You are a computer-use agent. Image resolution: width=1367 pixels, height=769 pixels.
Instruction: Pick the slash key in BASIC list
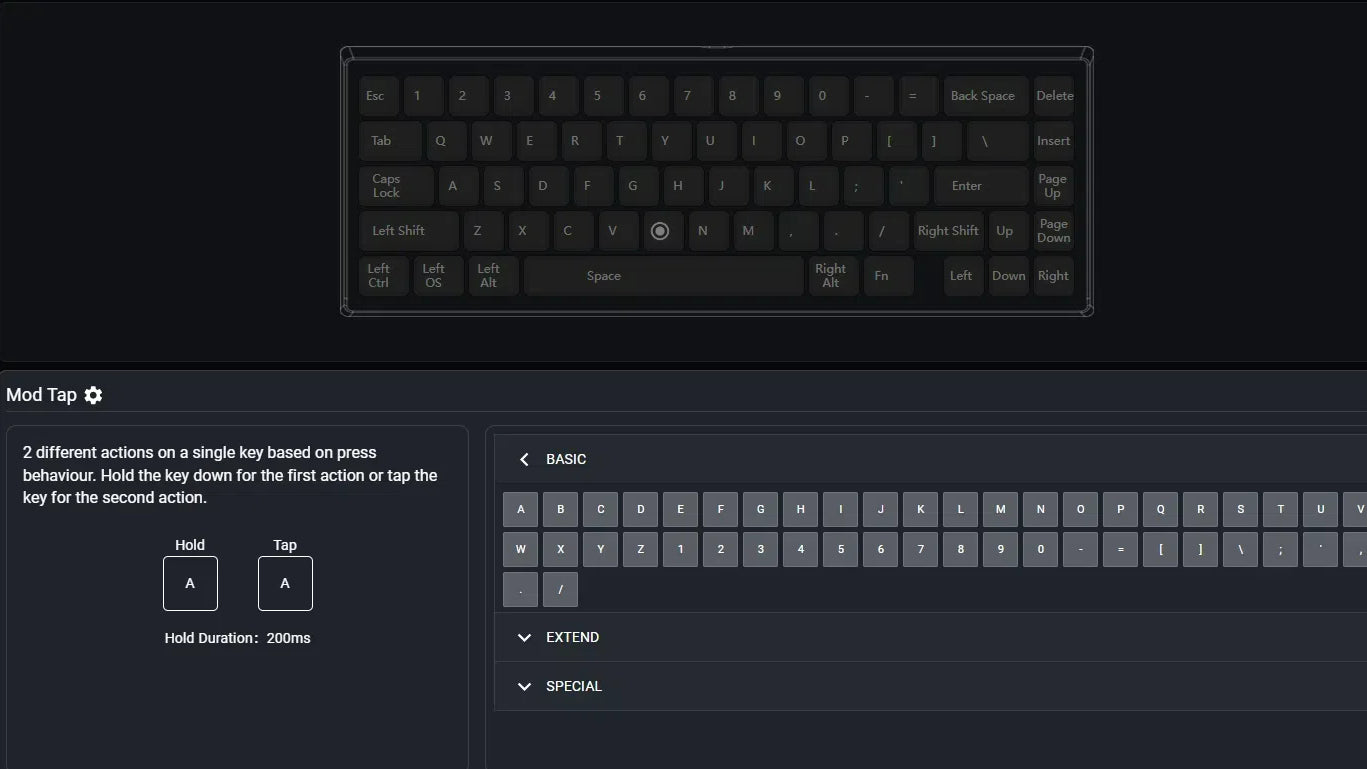click(560, 589)
